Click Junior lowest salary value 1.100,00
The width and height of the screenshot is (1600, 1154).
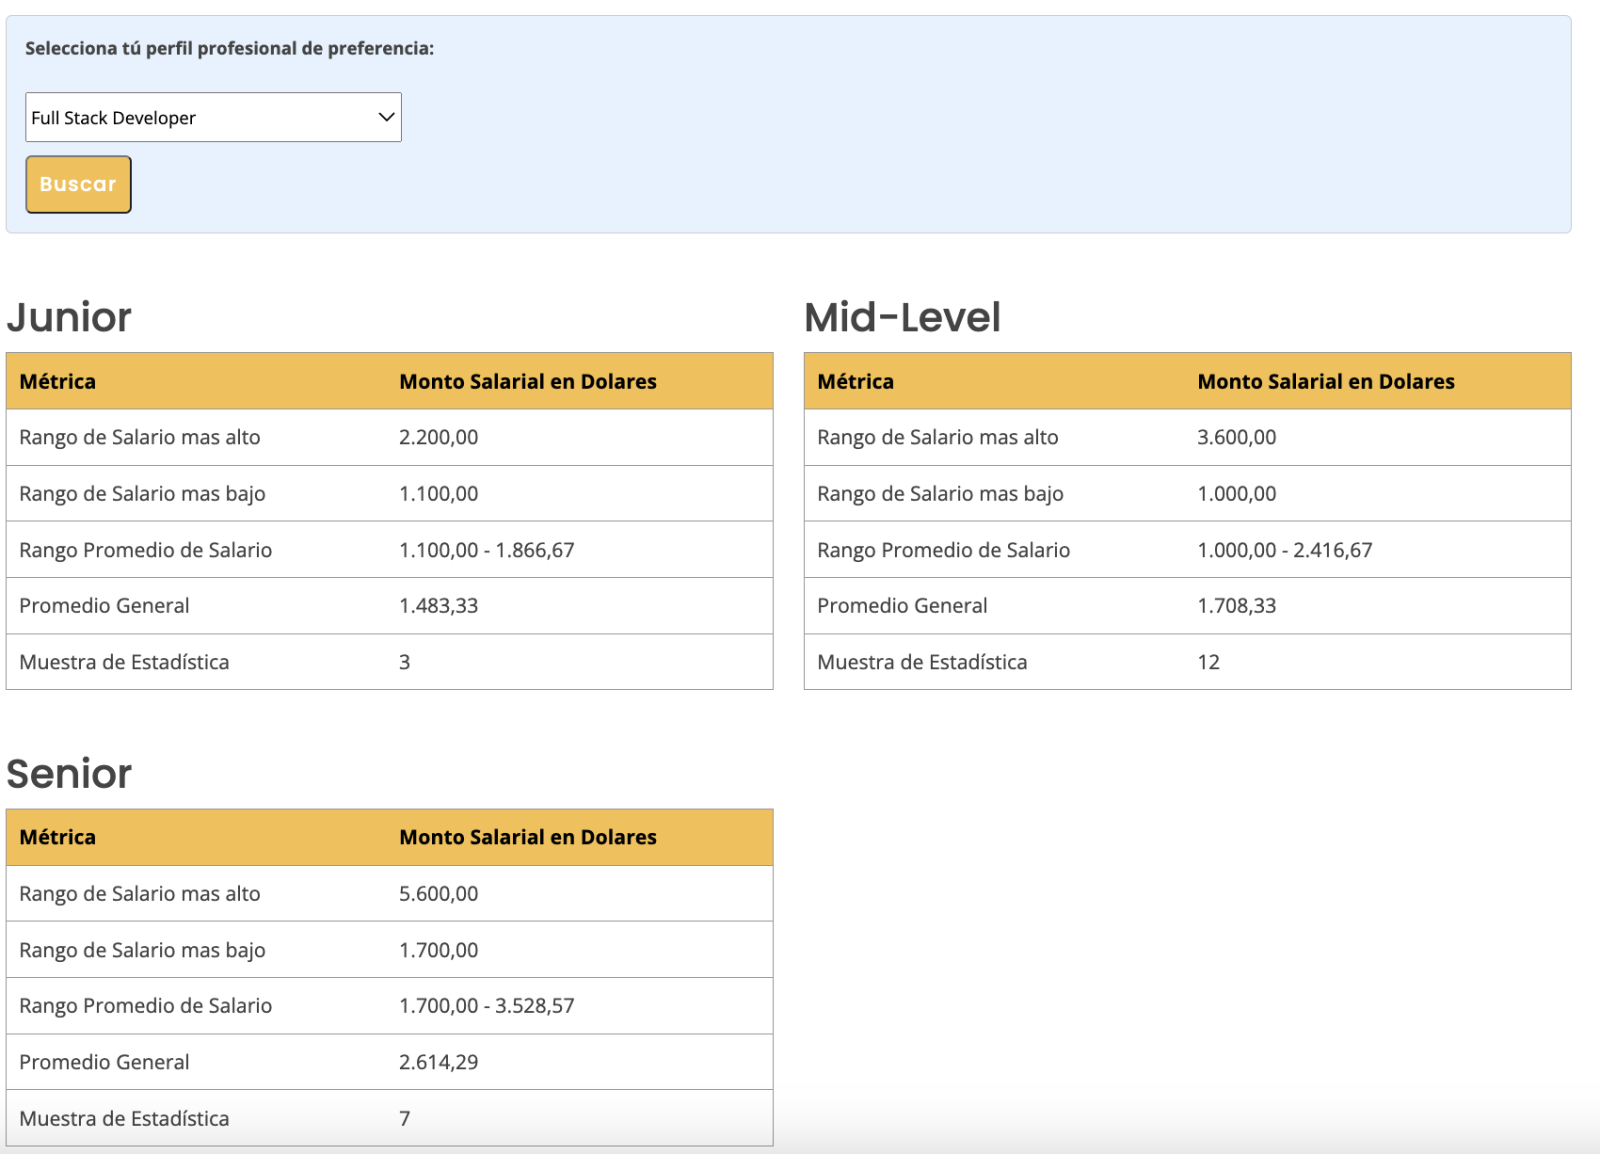439,494
